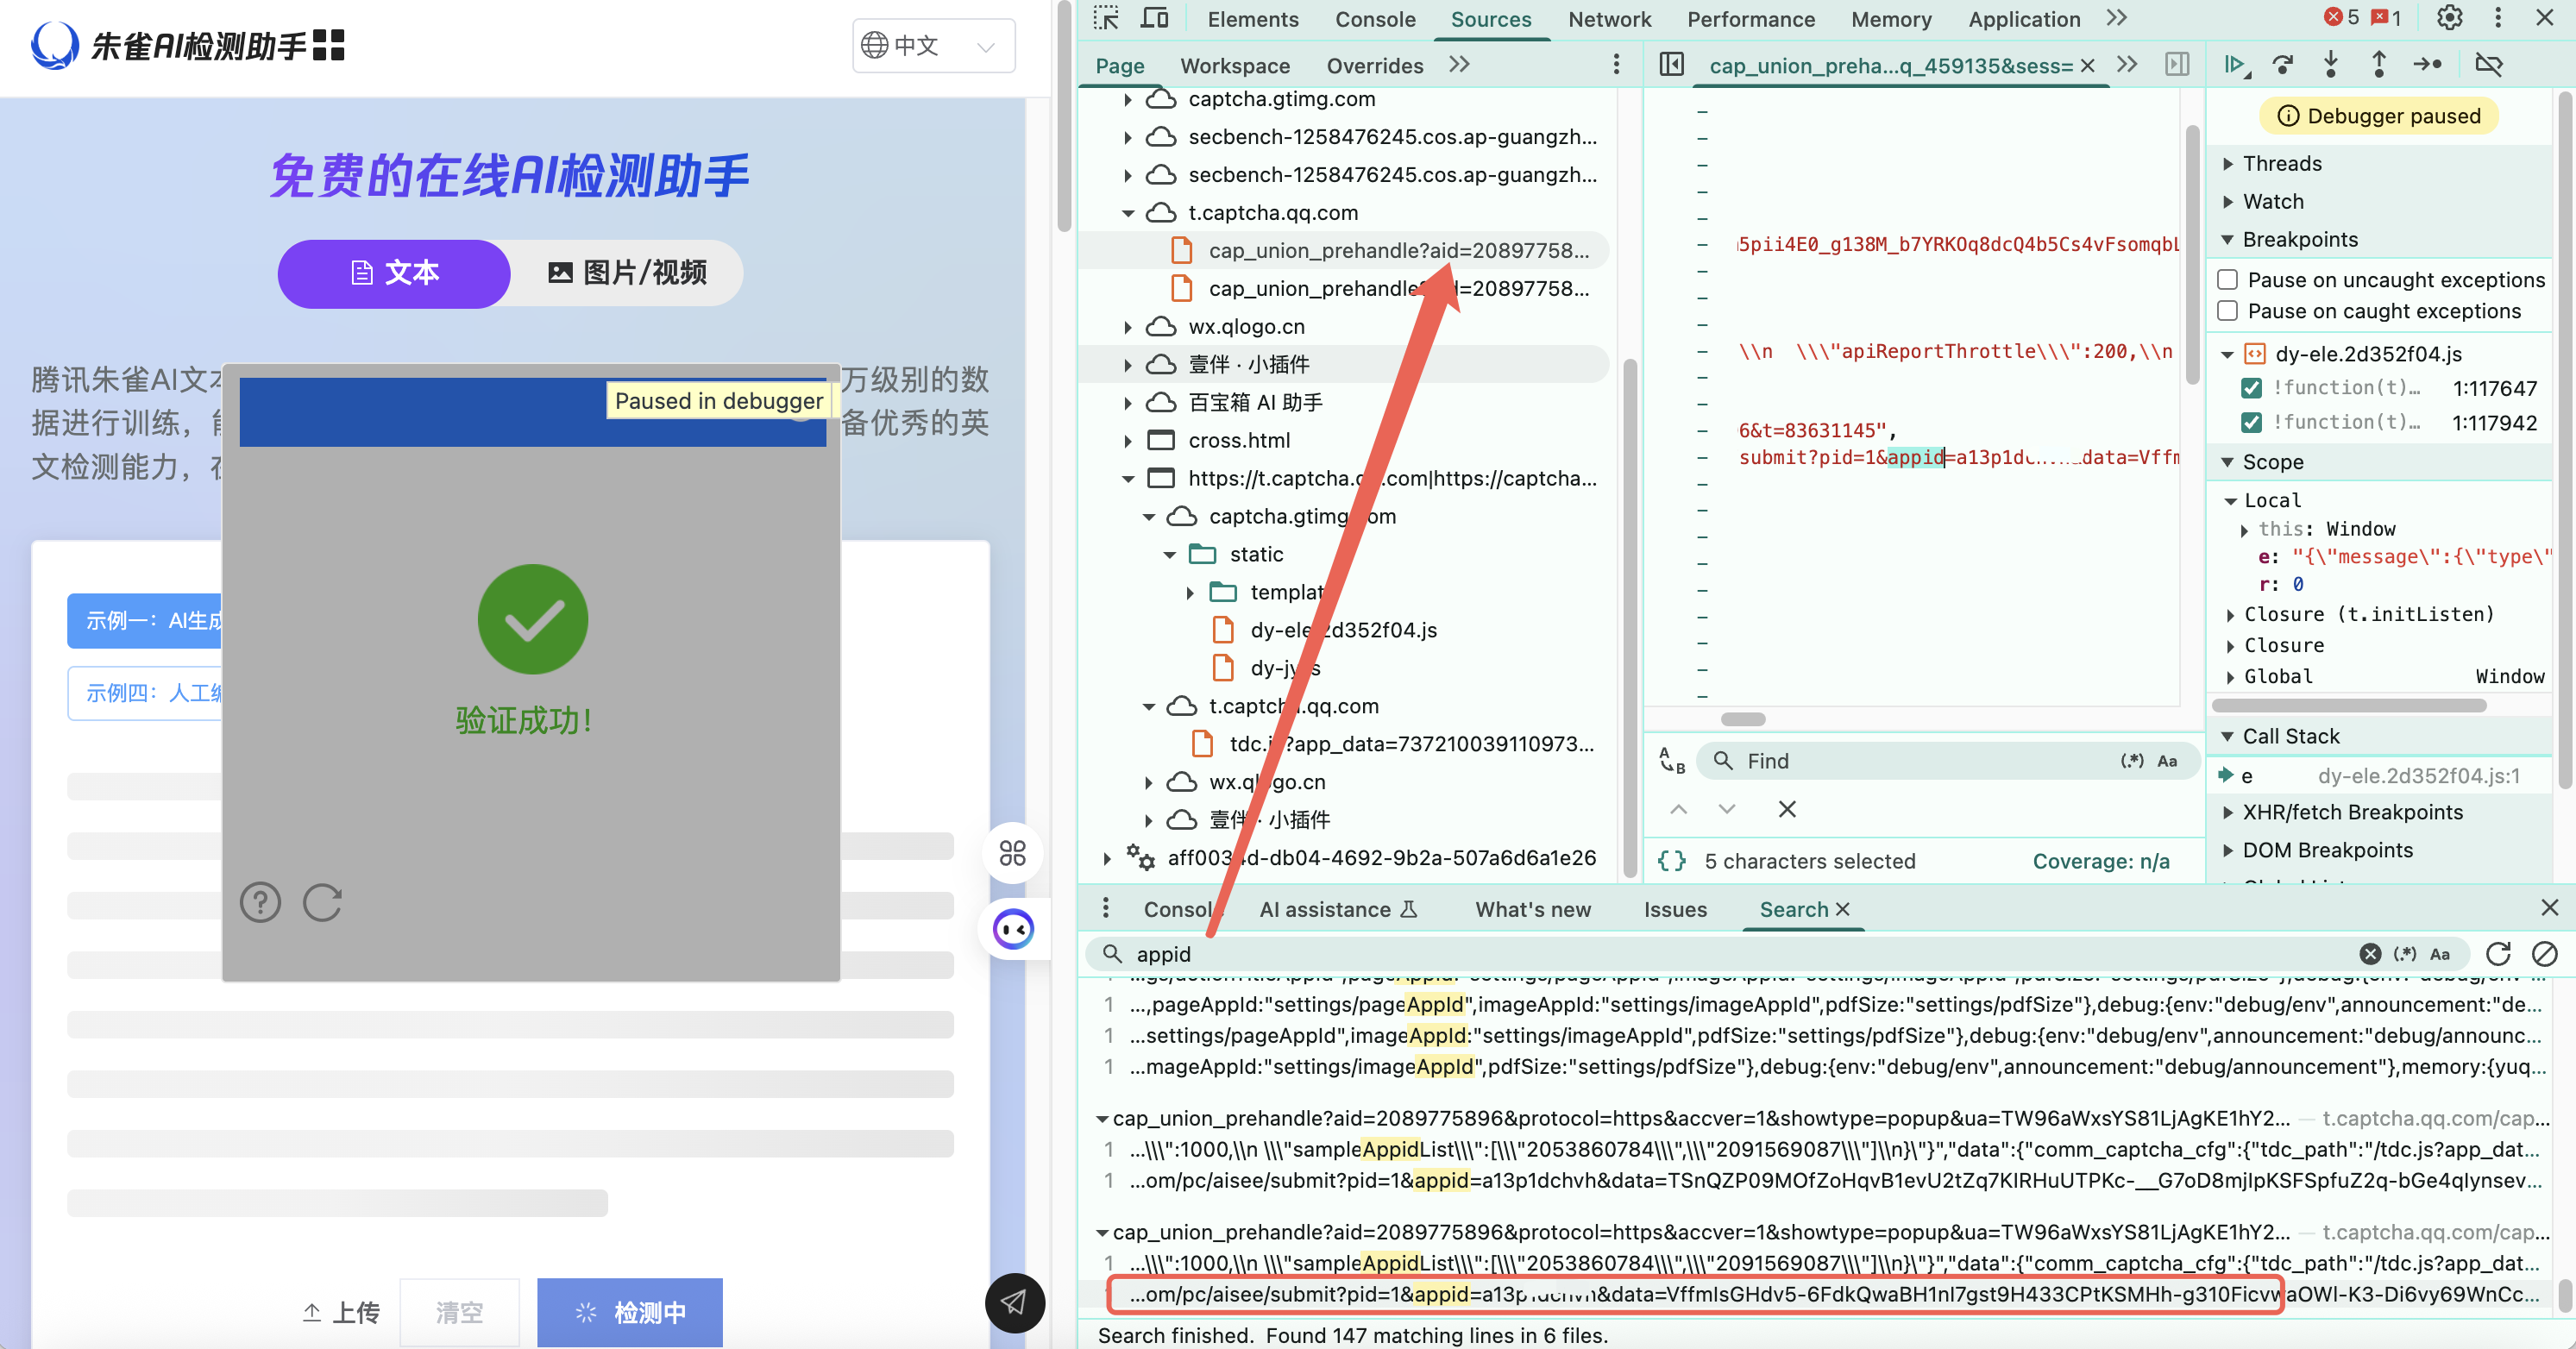Uncheck breakpoint at line 1:117647
The width and height of the screenshot is (2576, 1349).
[x=2252, y=388]
